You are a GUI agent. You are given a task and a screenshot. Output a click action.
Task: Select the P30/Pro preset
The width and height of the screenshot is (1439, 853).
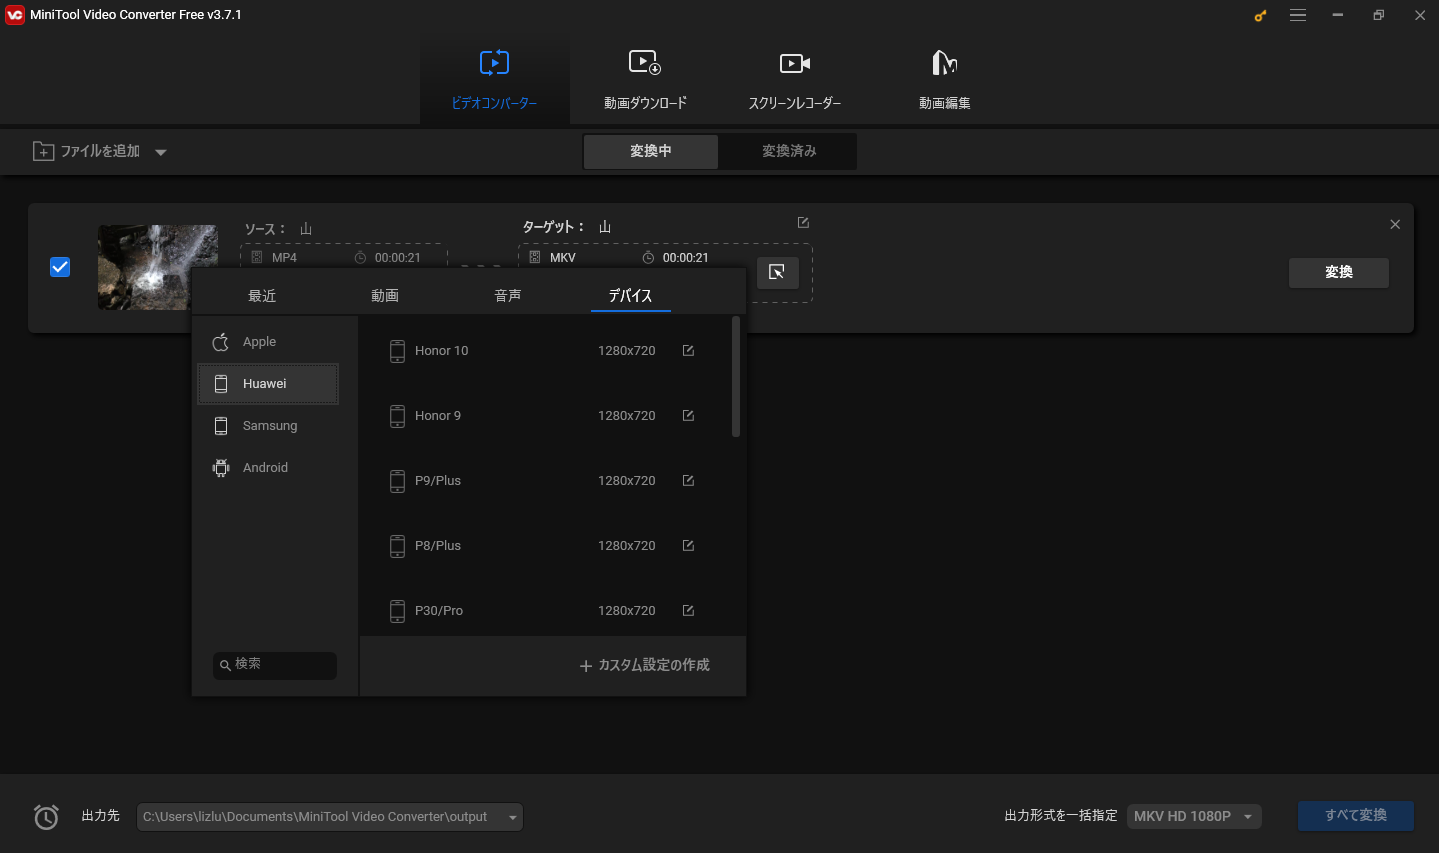tap(546, 610)
